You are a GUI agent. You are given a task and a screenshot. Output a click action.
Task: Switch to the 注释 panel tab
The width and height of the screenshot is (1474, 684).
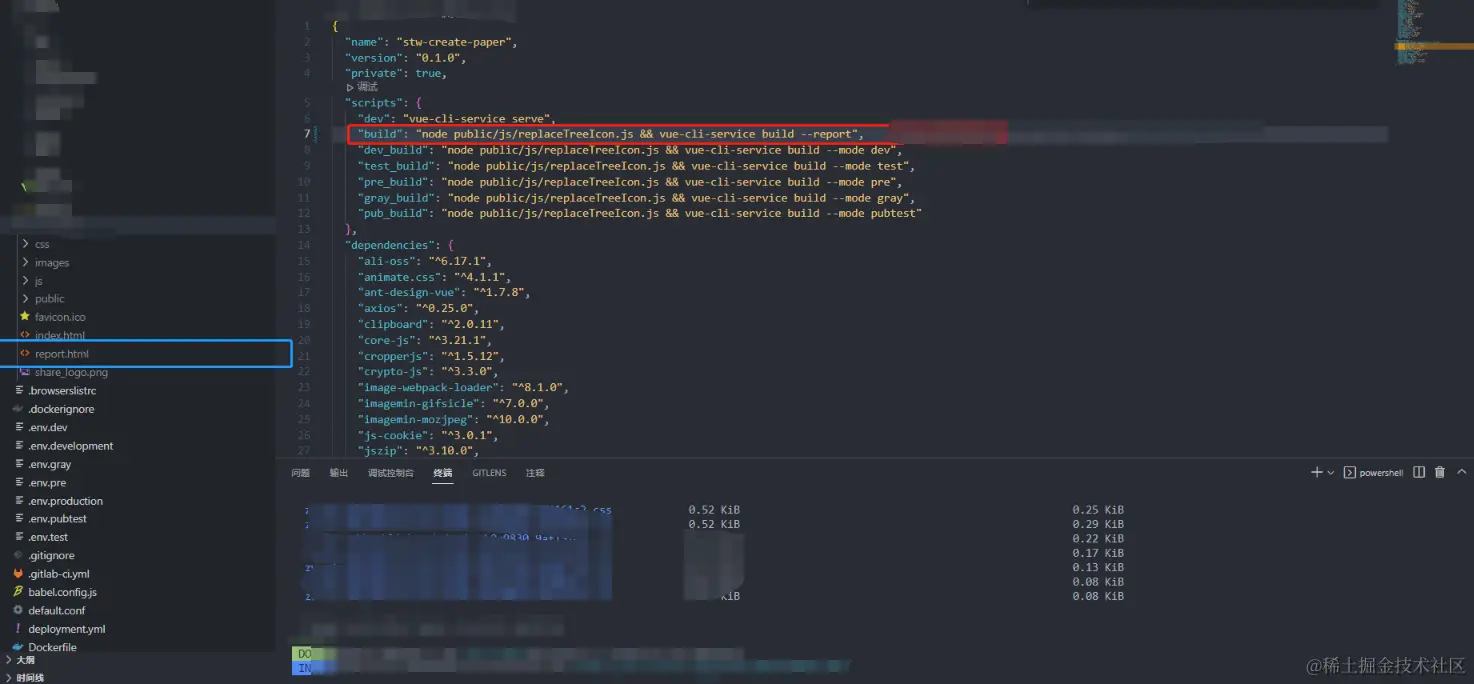535,473
